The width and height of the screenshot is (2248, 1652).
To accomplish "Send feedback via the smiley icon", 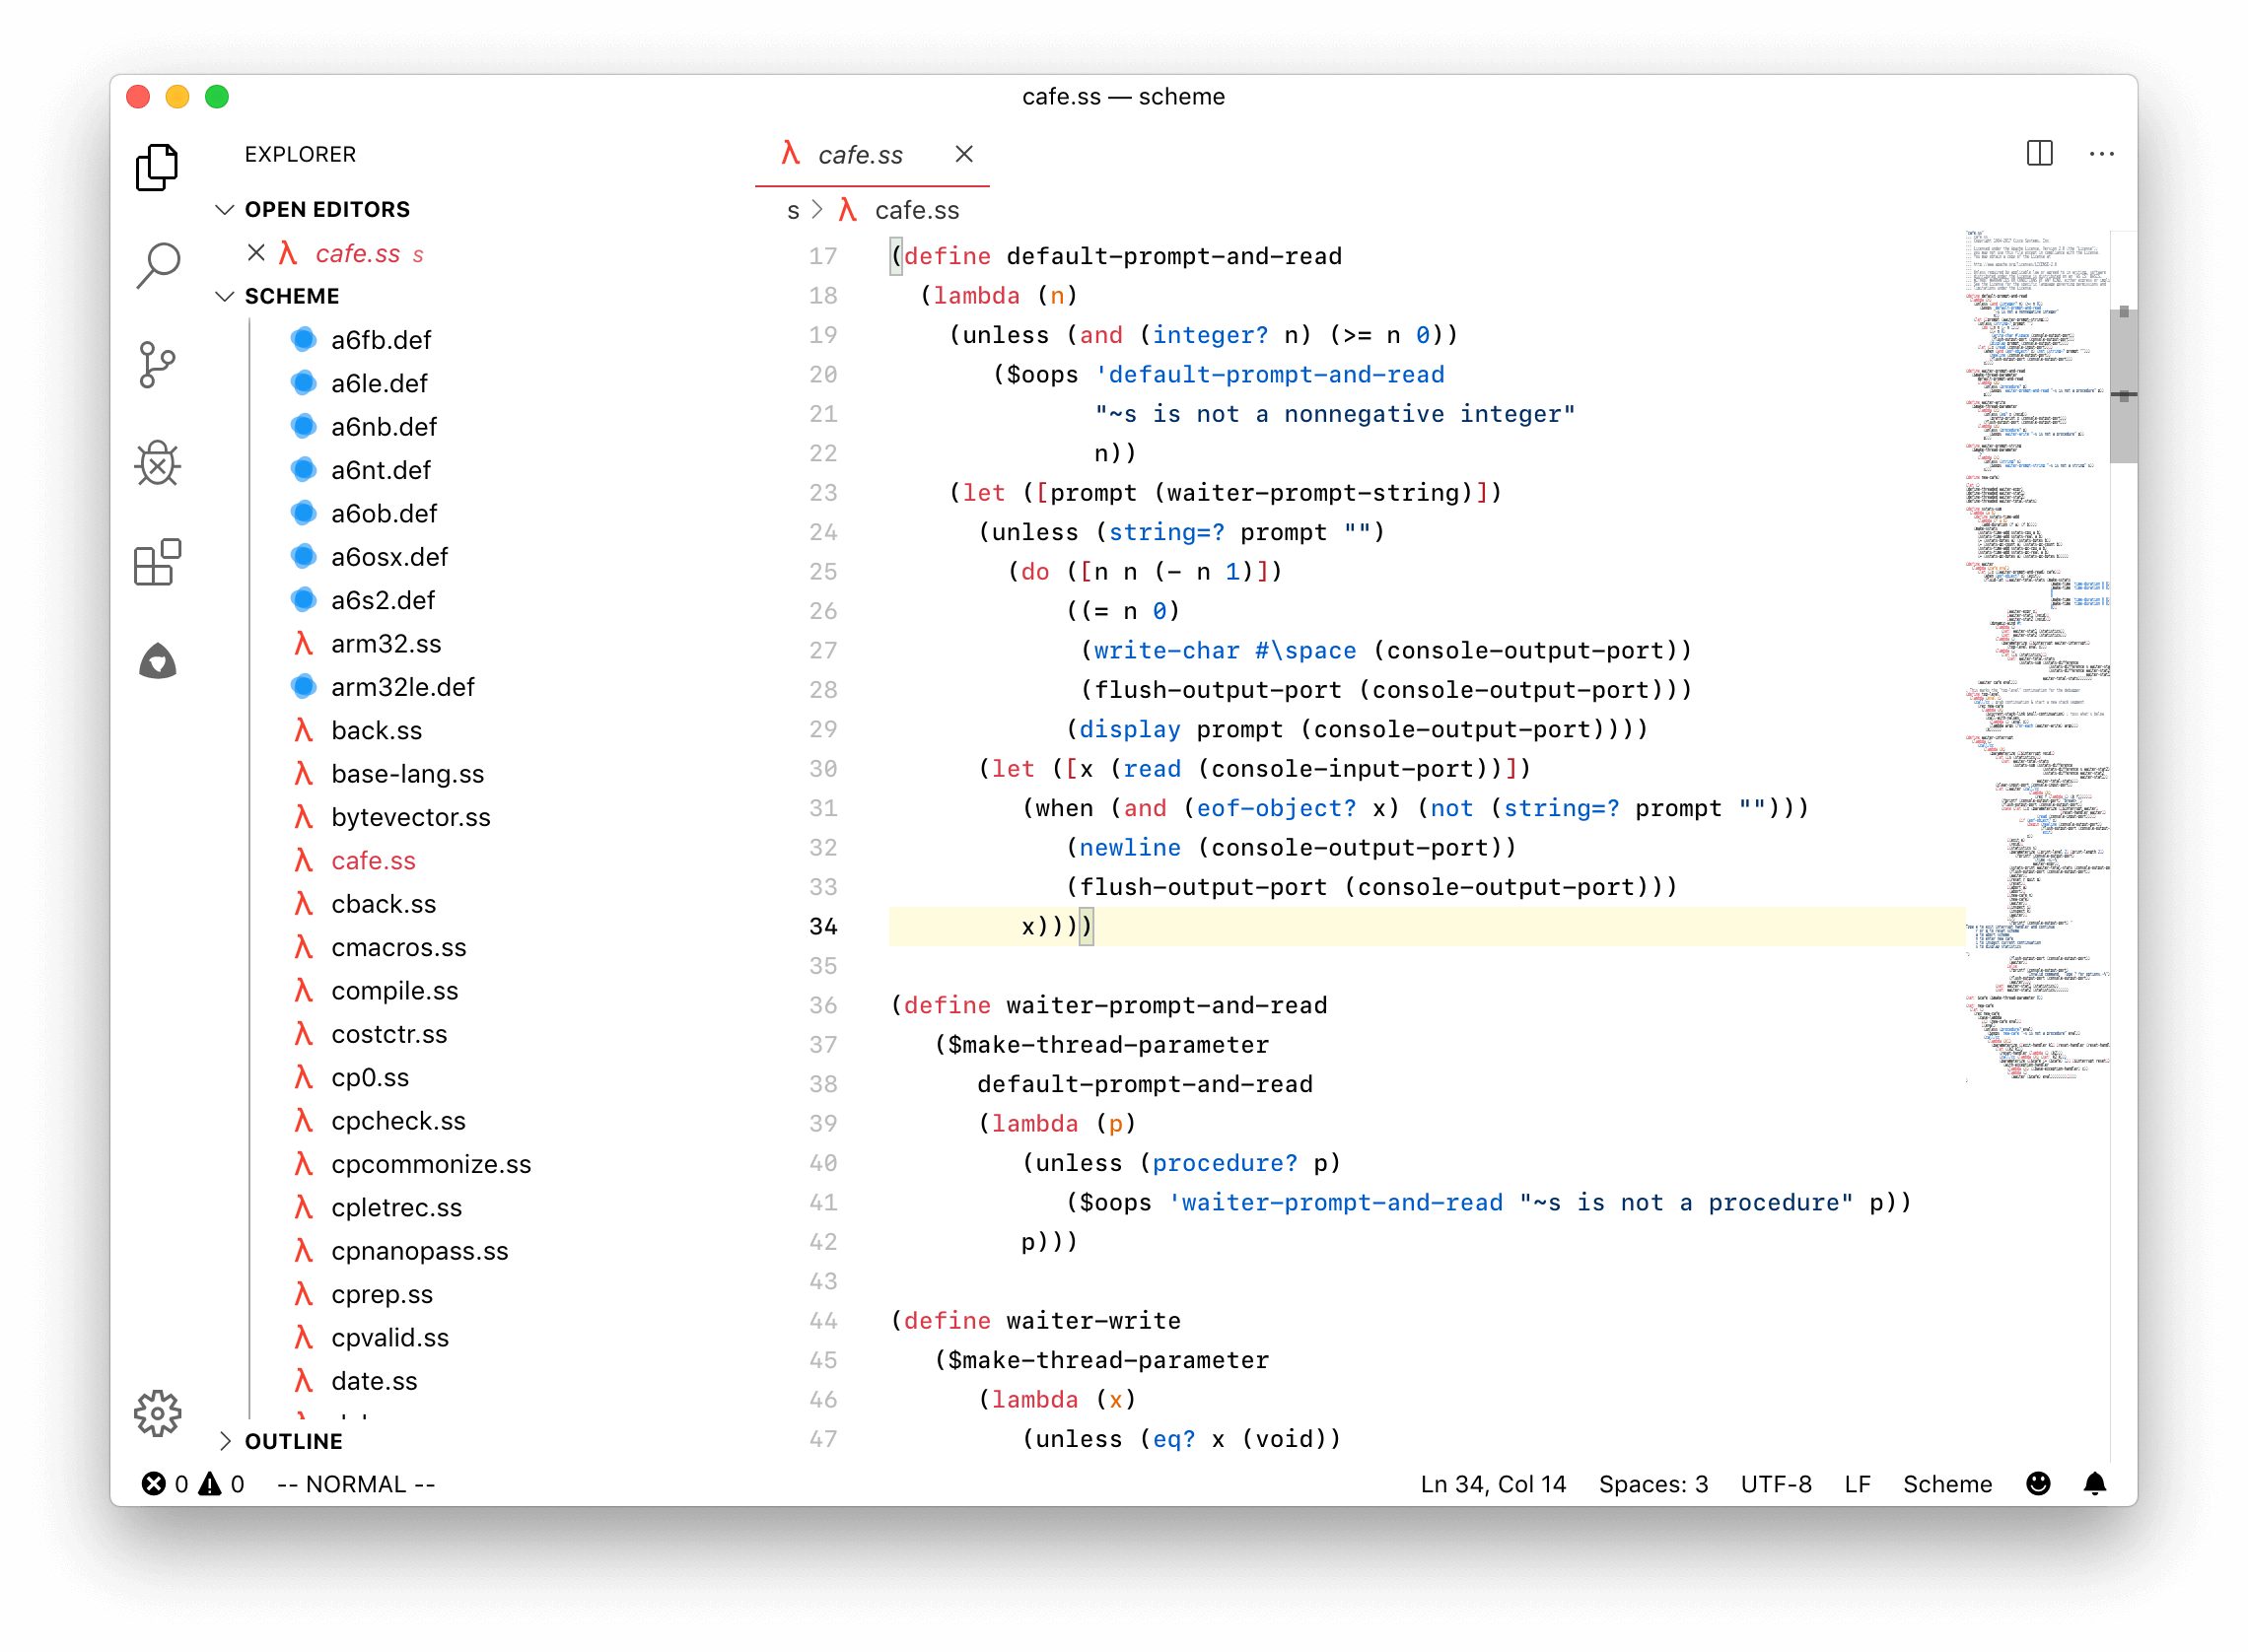I will [2037, 1484].
